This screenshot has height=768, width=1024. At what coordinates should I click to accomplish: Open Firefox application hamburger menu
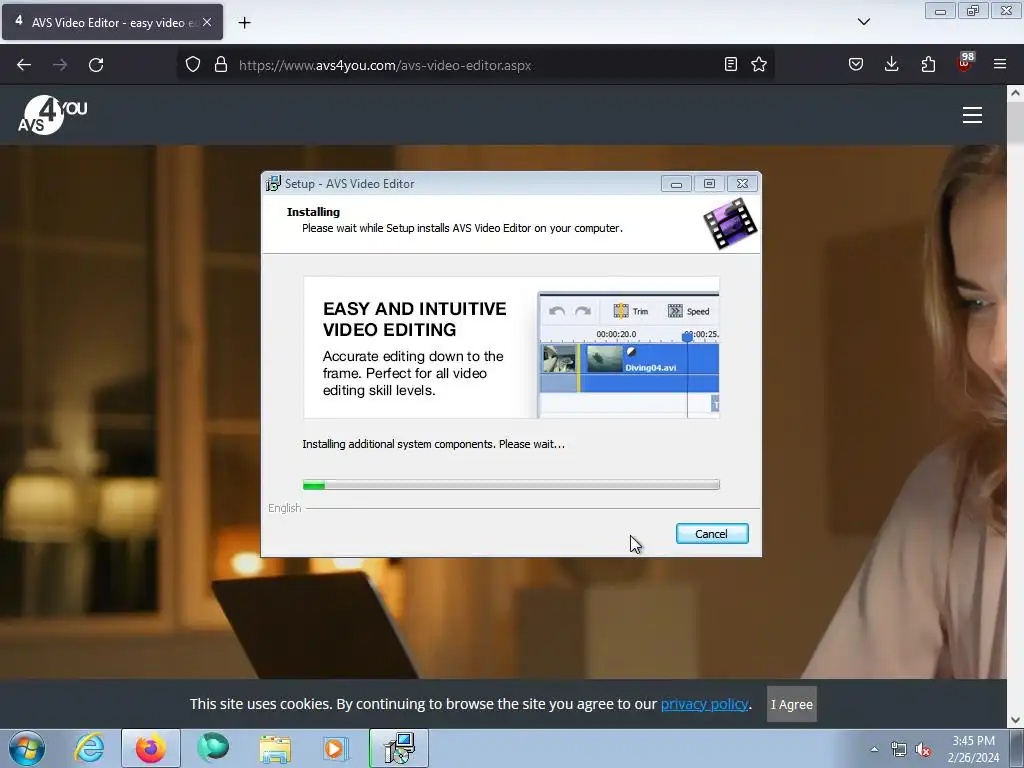(x=1000, y=64)
